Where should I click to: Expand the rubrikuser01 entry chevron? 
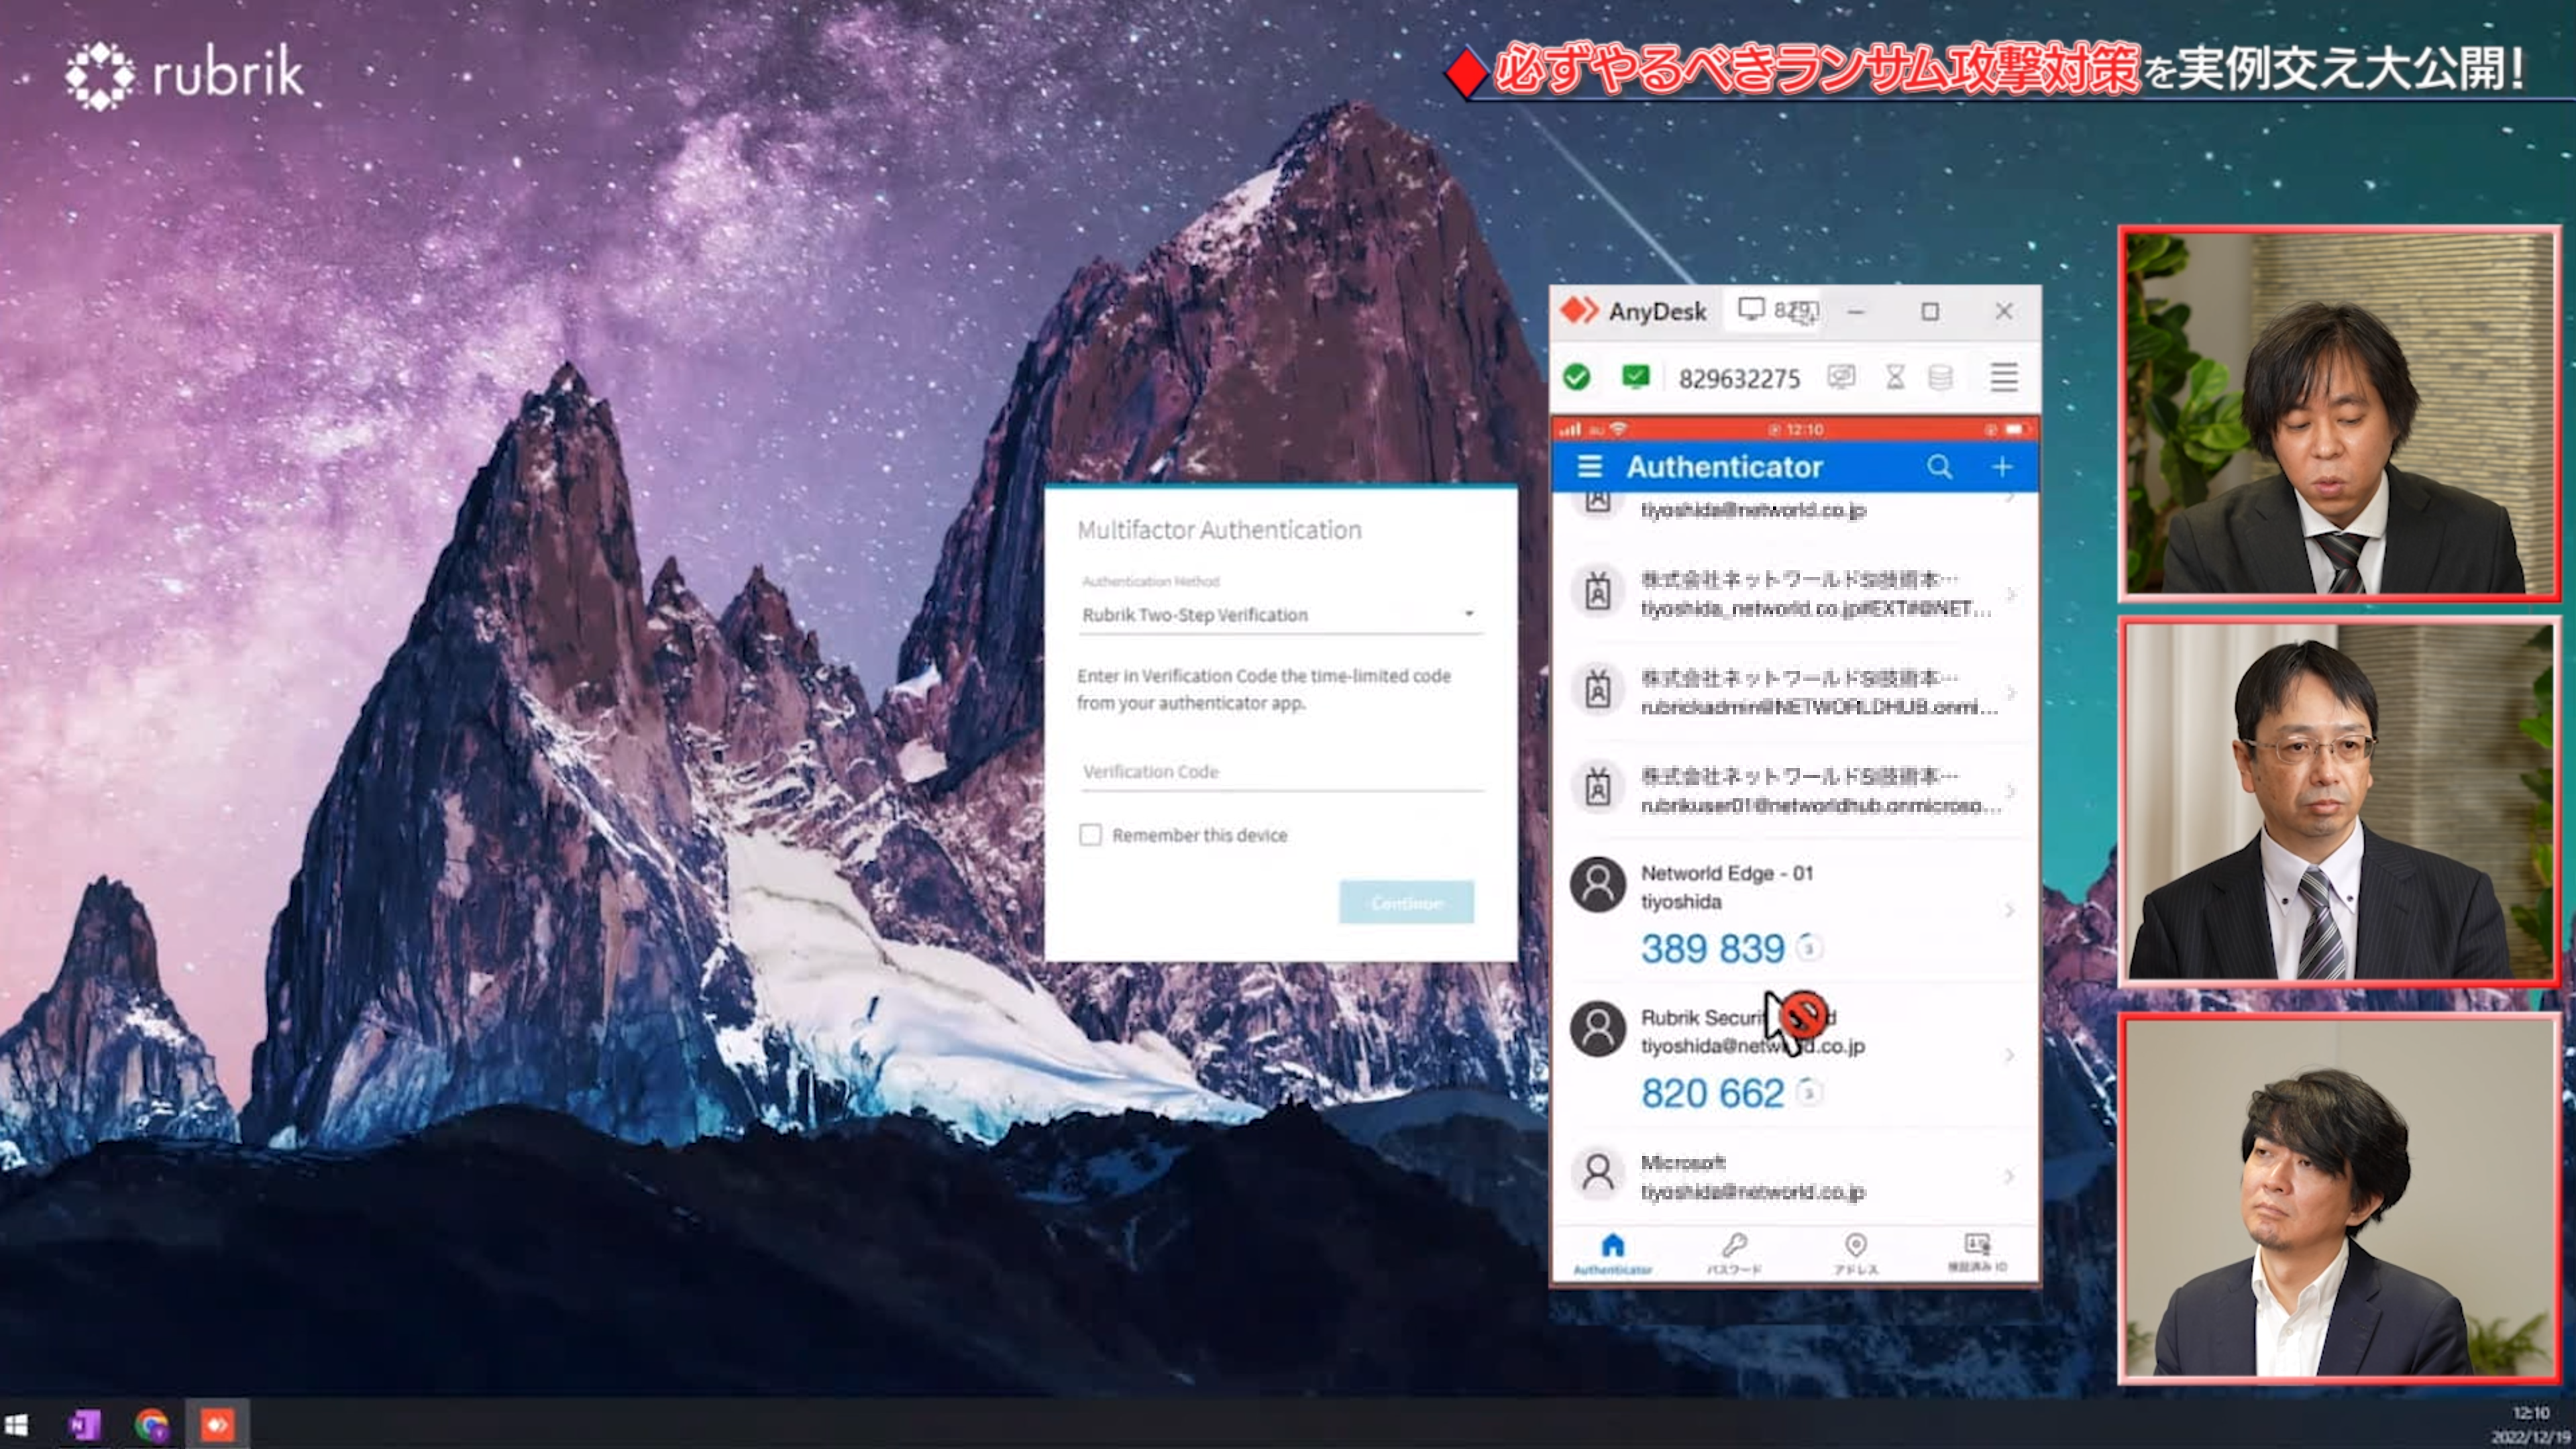[x=2010, y=790]
